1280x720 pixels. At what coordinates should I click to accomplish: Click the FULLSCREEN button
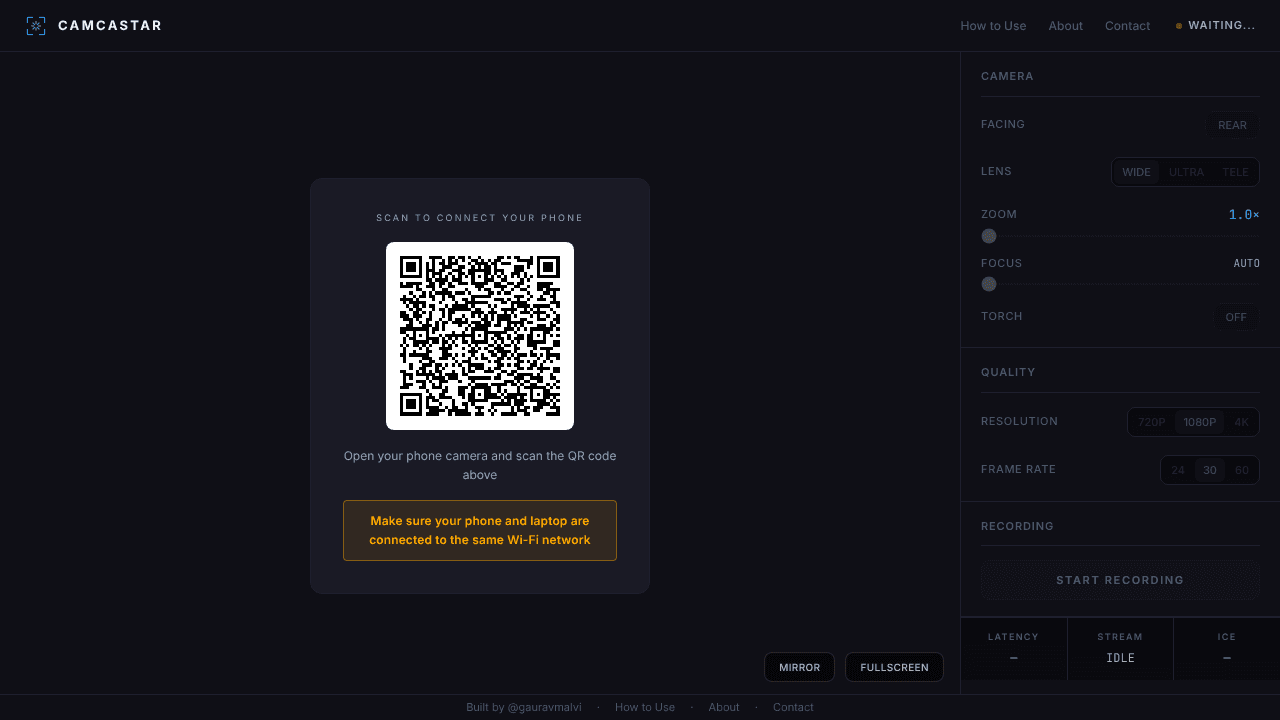(x=894, y=667)
